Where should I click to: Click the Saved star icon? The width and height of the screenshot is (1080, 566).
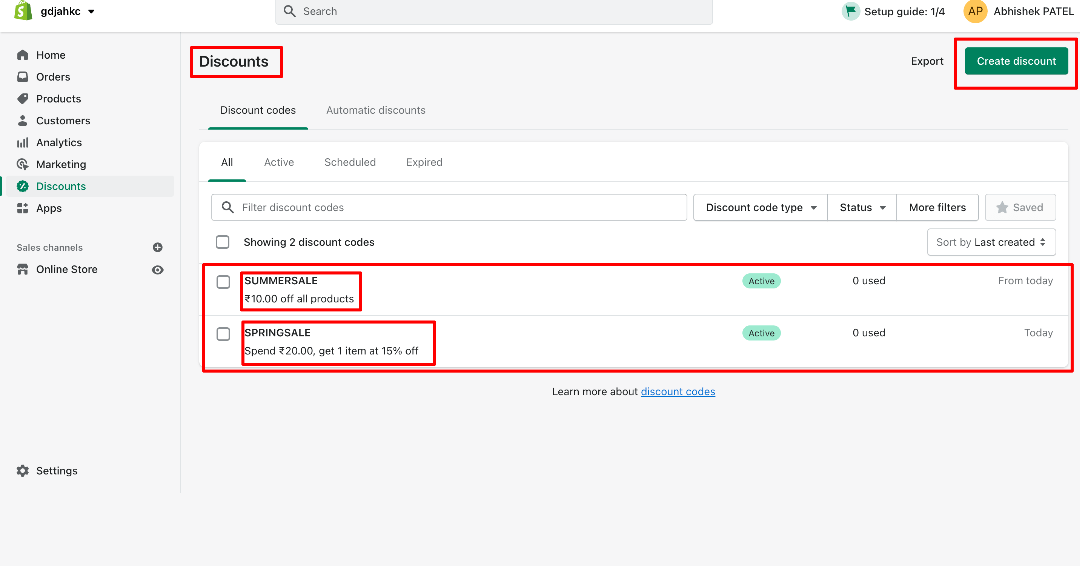coord(1002,207)
